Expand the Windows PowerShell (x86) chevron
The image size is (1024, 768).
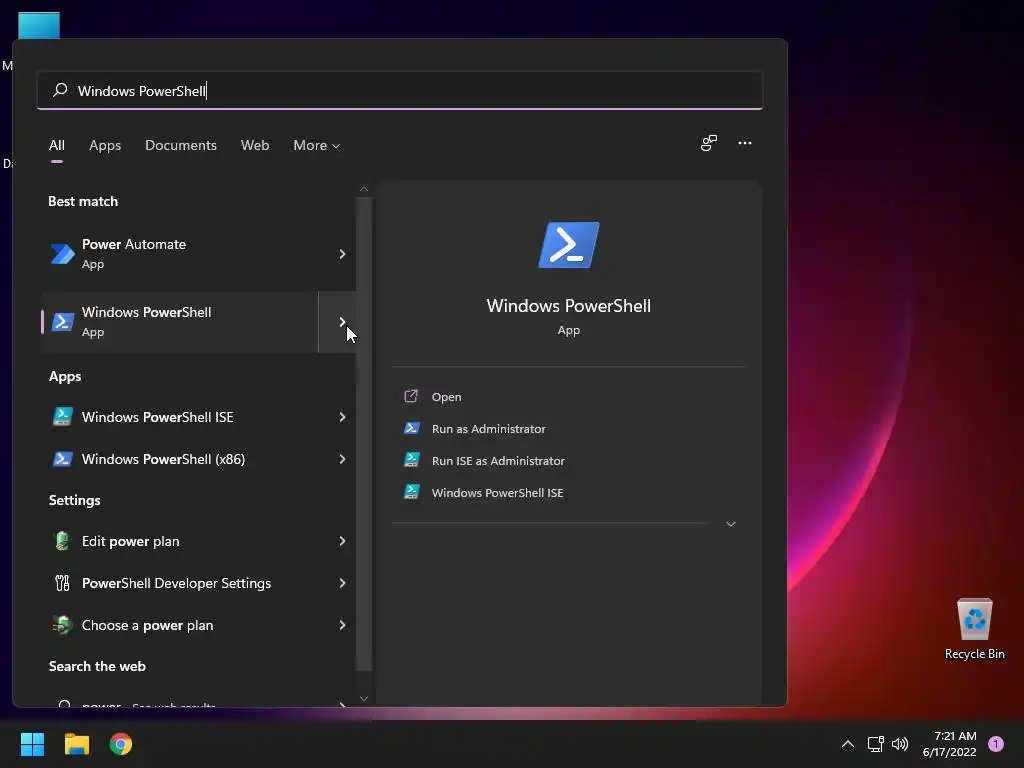point(342,459)
